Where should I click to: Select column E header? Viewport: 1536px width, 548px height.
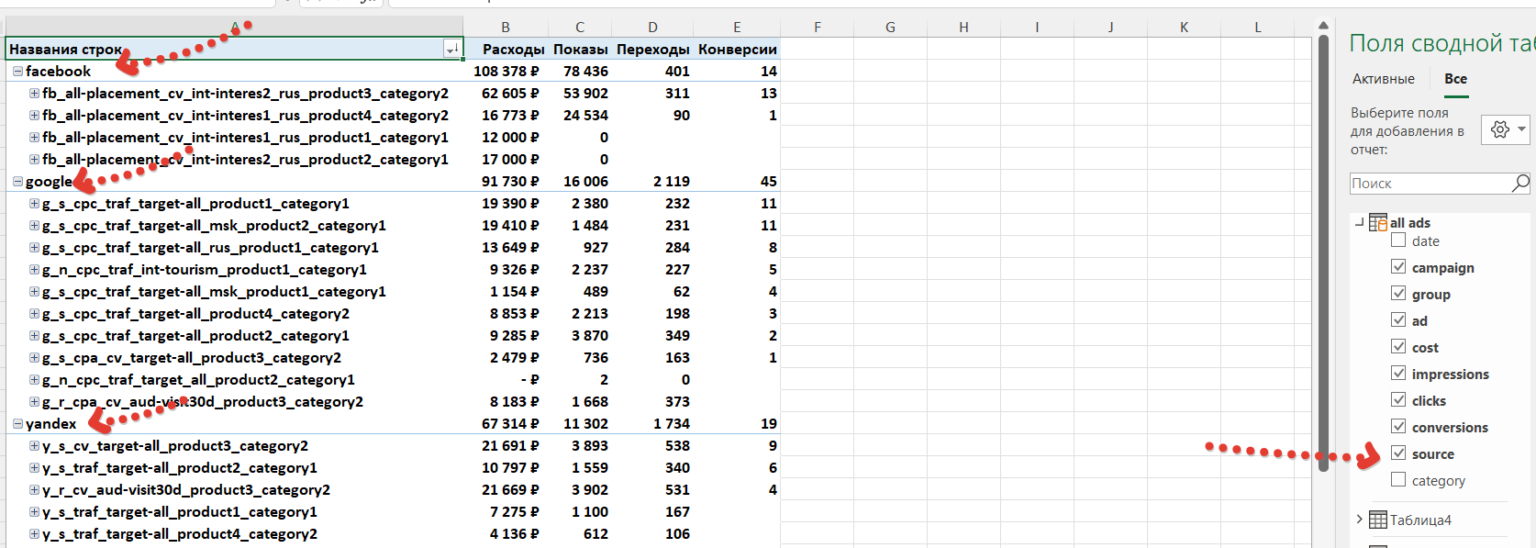point(737,27)
